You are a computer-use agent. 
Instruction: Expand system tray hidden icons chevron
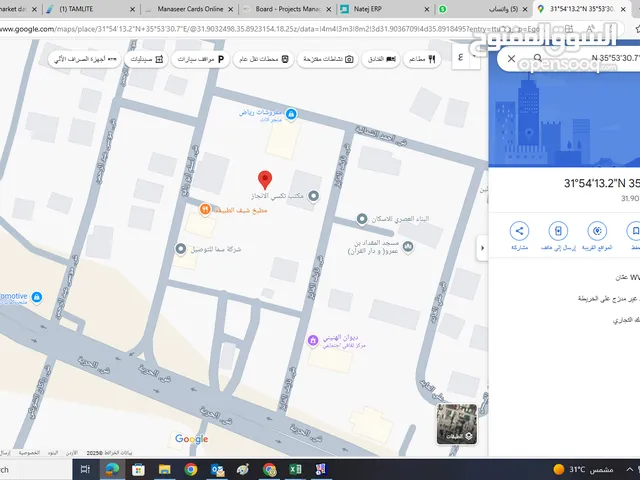630,469
